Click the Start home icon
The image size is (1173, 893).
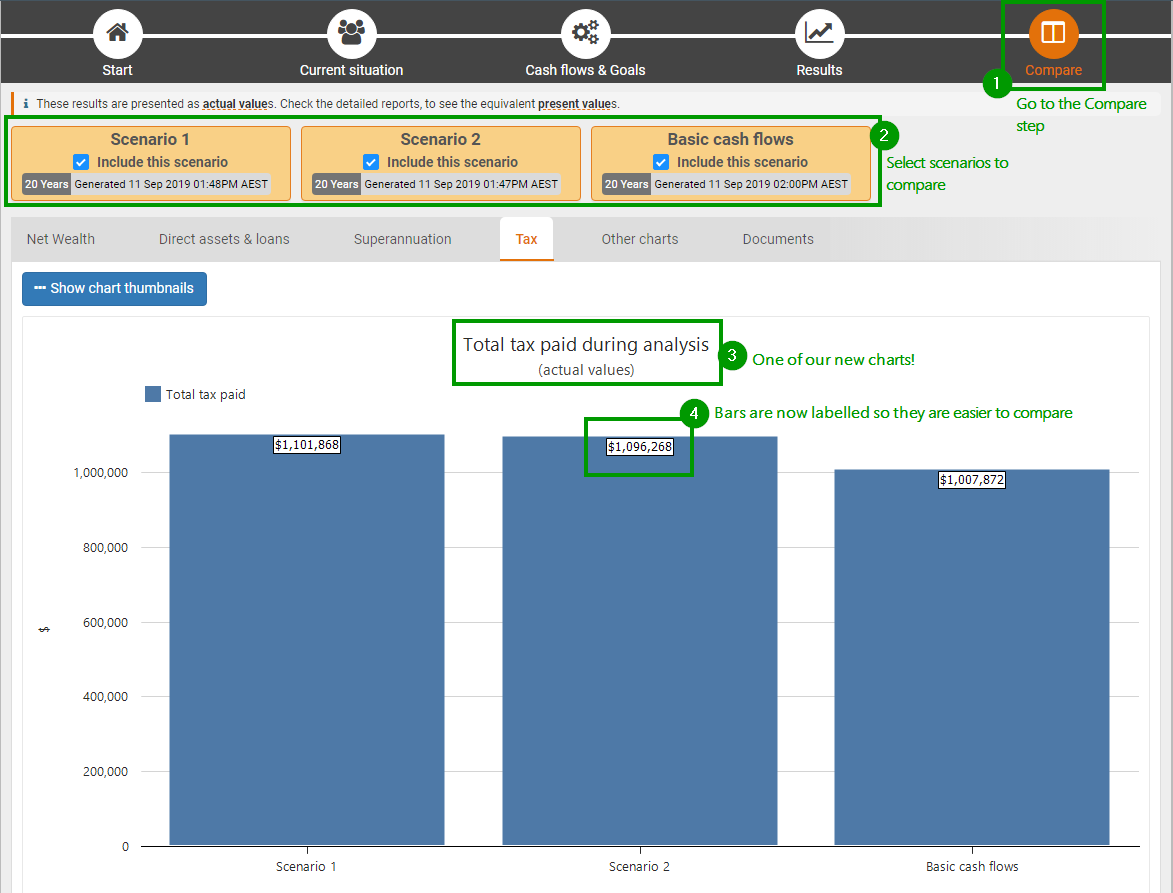coord(118,33)
